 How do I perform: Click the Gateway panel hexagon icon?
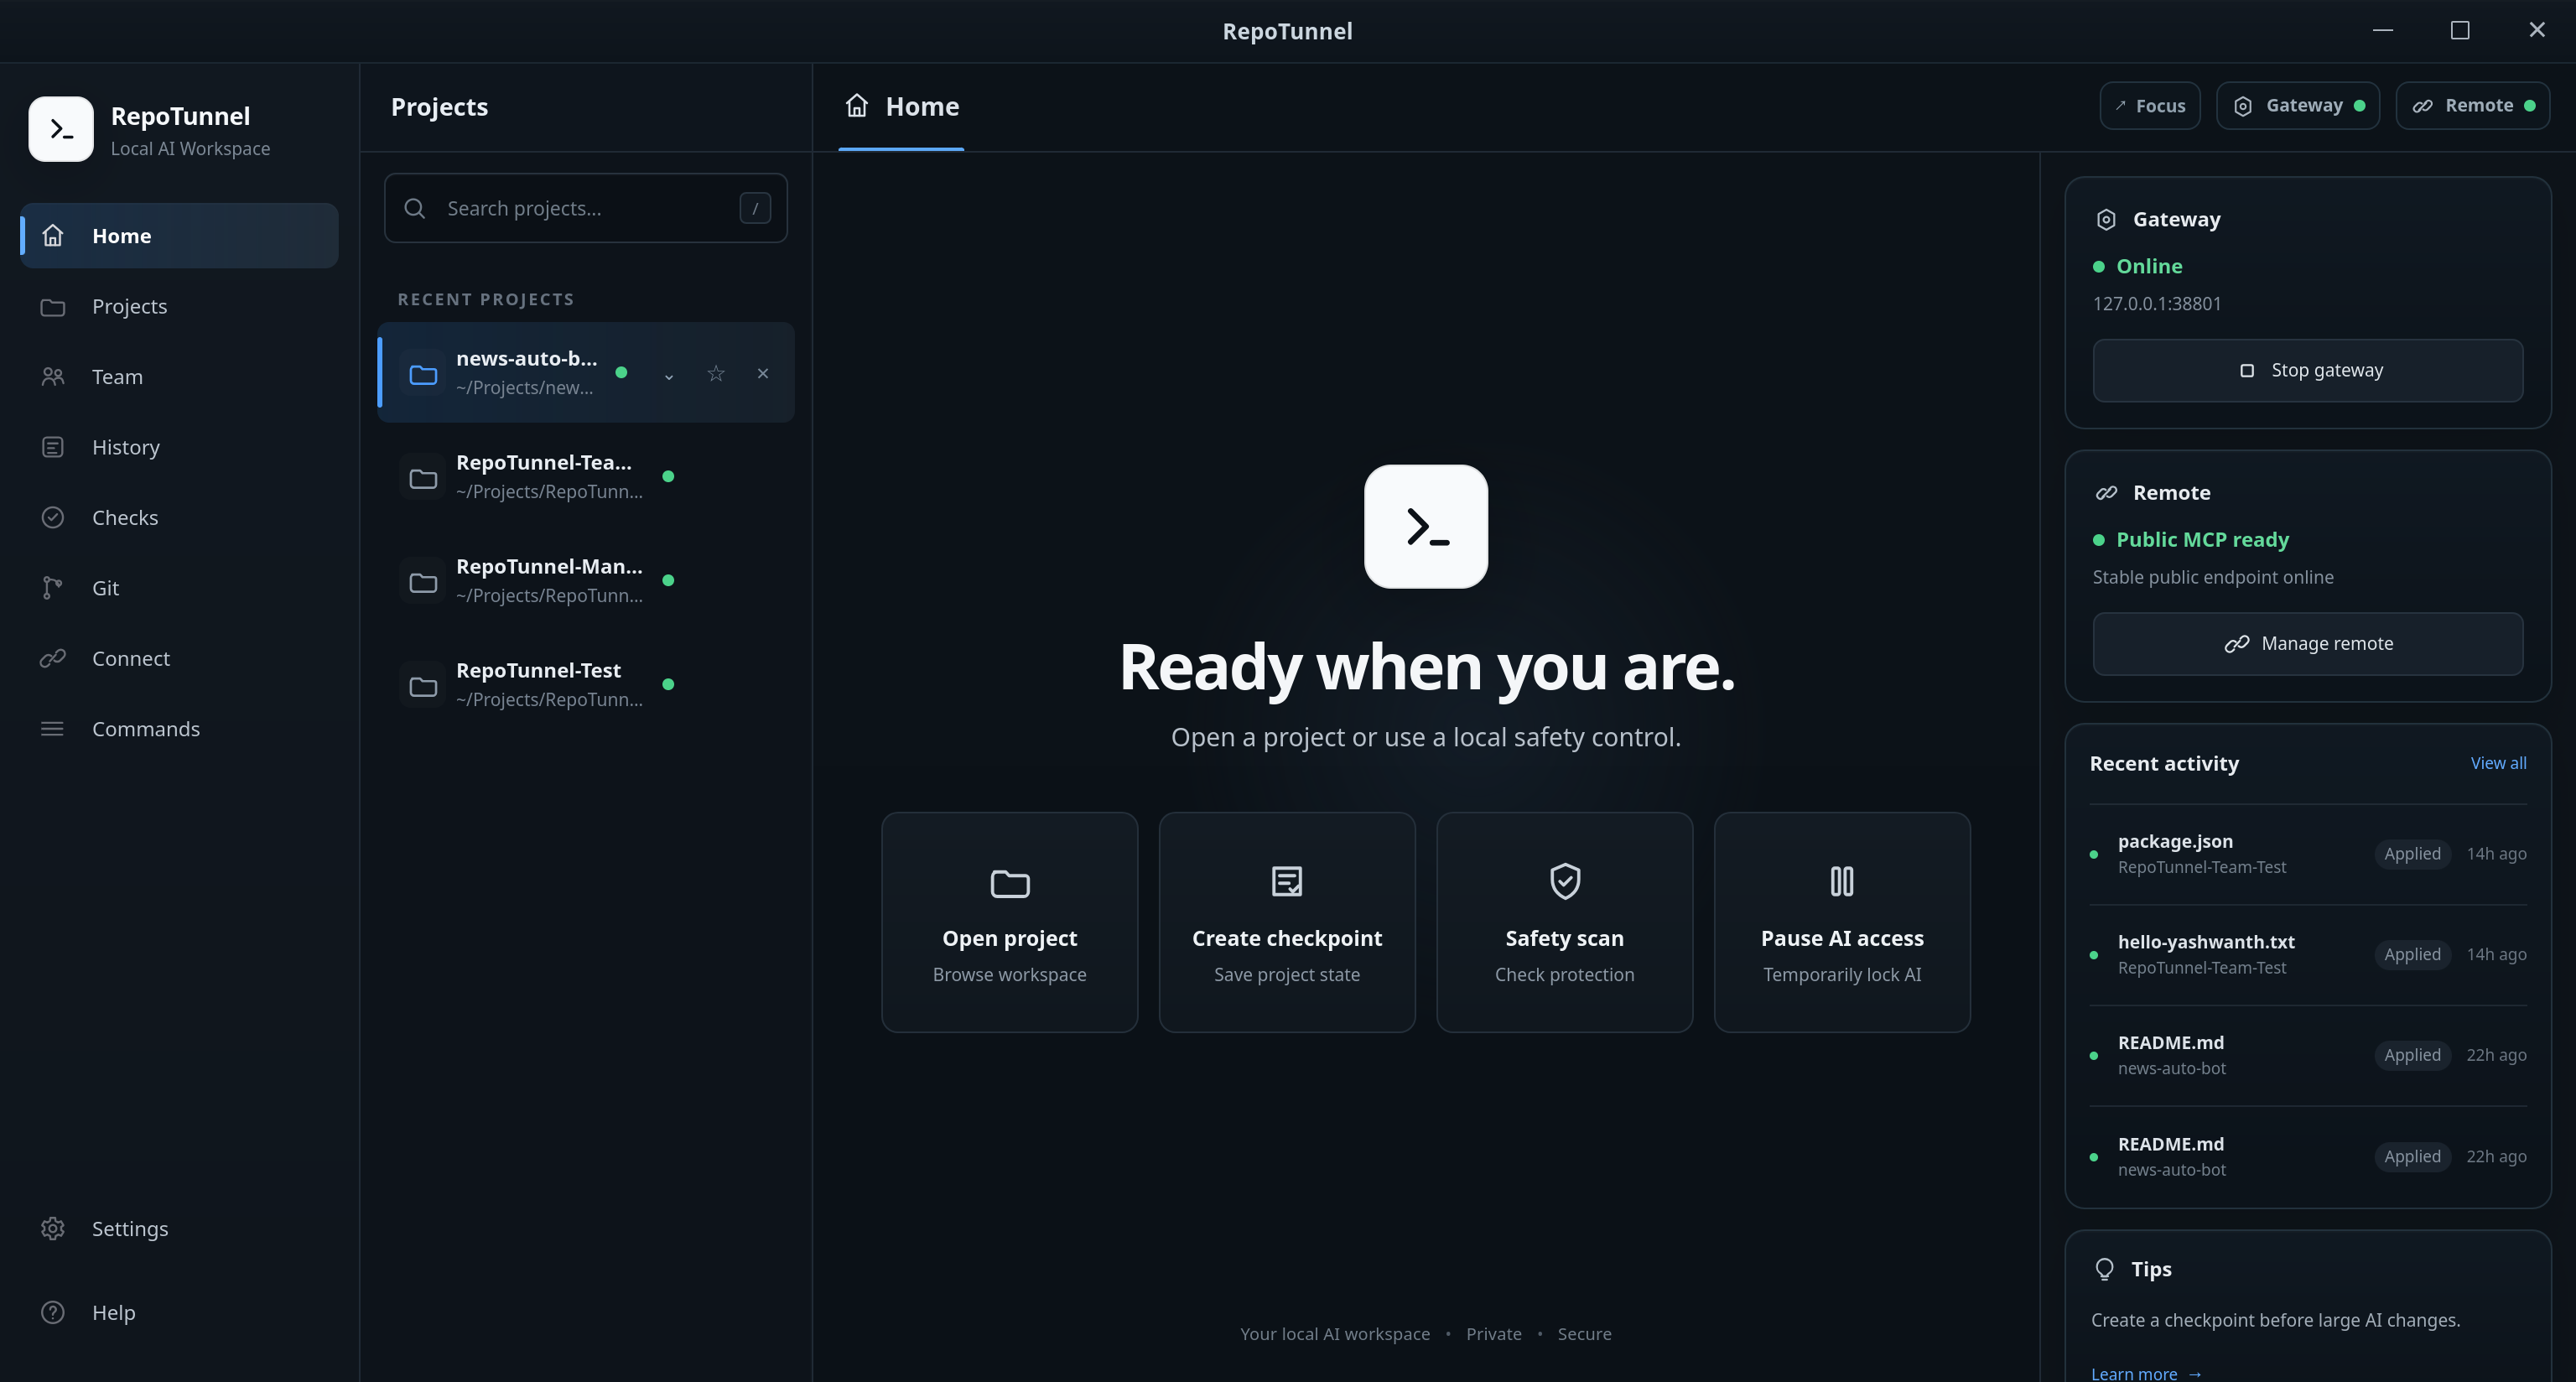pos(2106,220)
